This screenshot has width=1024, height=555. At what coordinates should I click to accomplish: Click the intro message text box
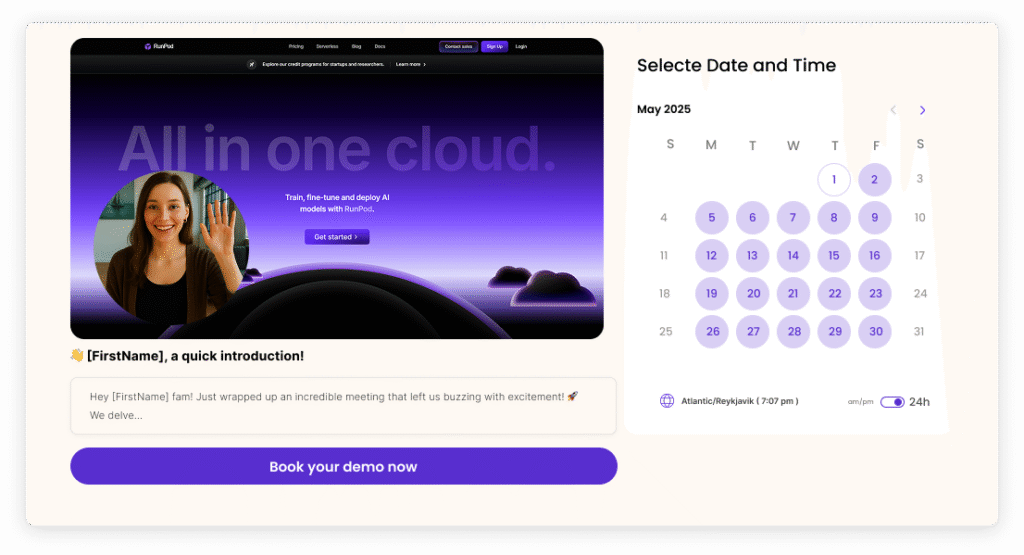coord(344,405)
